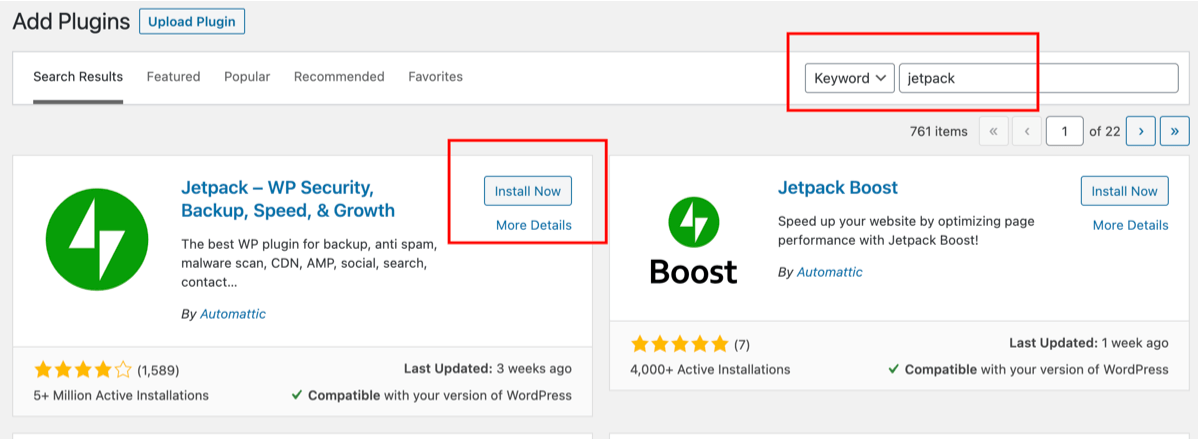
Task: Open More Details for Jetpack Boost
Action: click(x=1130, y=225)
